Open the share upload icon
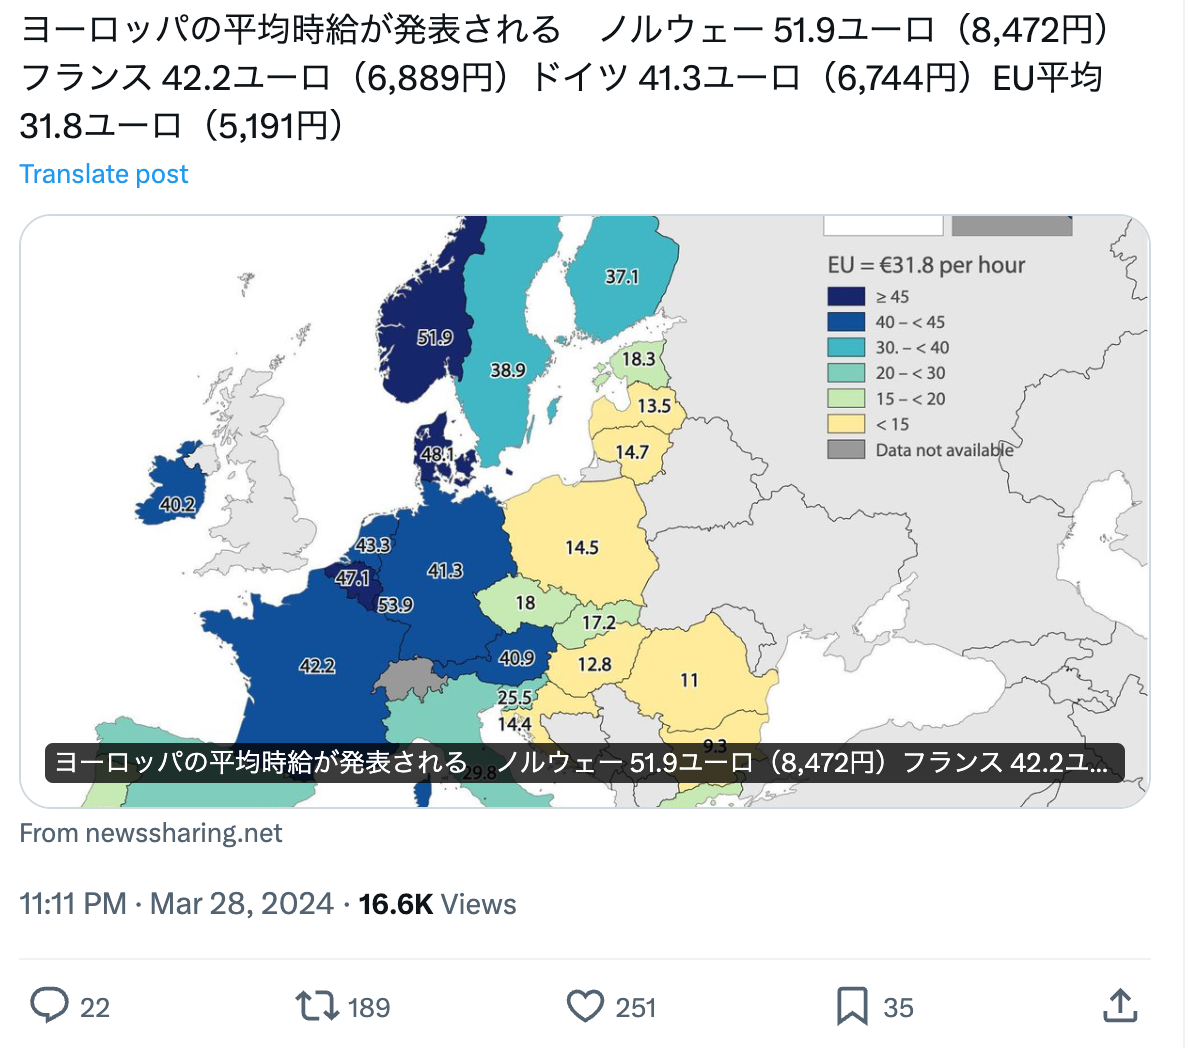1188x1048 pixels. point(1120,1006)
